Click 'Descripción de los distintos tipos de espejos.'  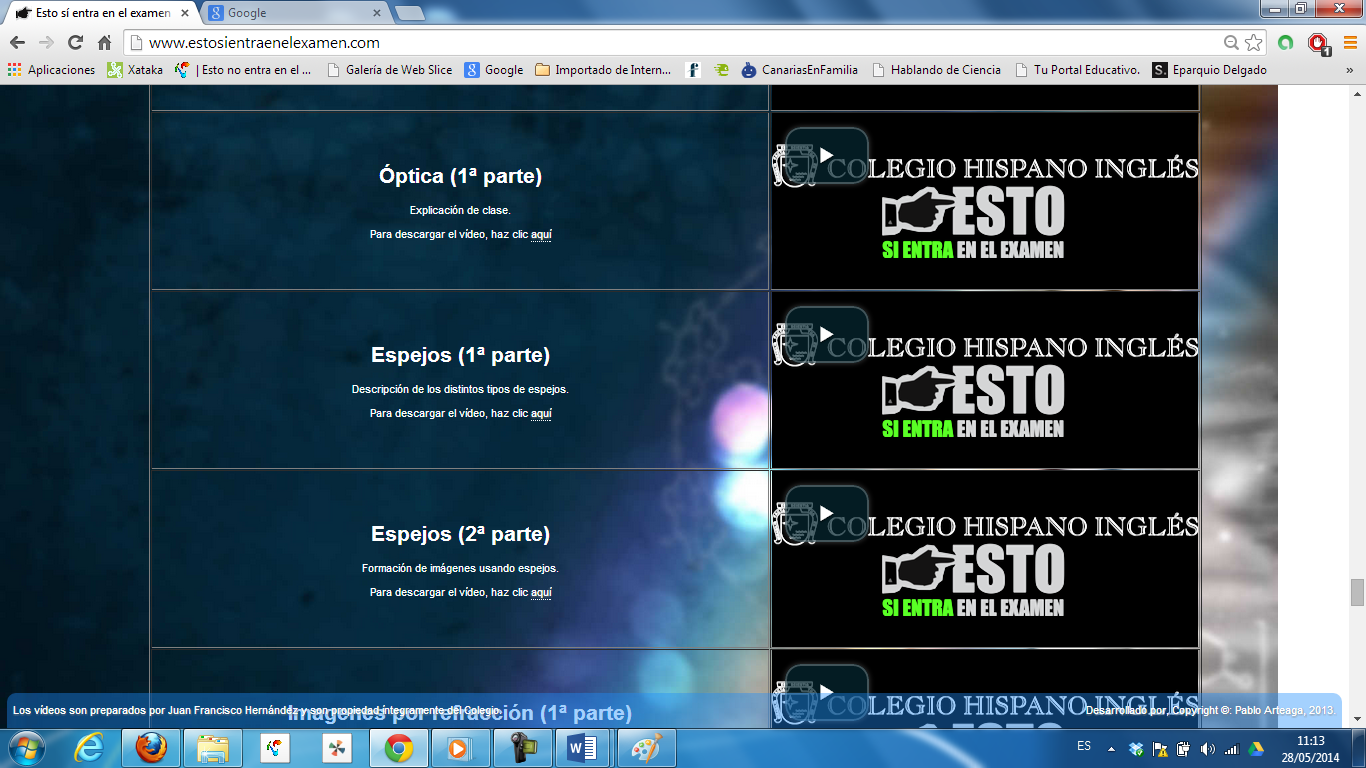click(x=460, y=390)
